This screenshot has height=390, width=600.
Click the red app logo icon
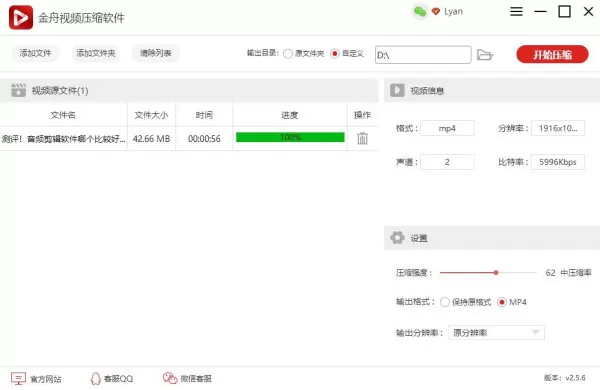pyautogui.click(x=21, y=17)
